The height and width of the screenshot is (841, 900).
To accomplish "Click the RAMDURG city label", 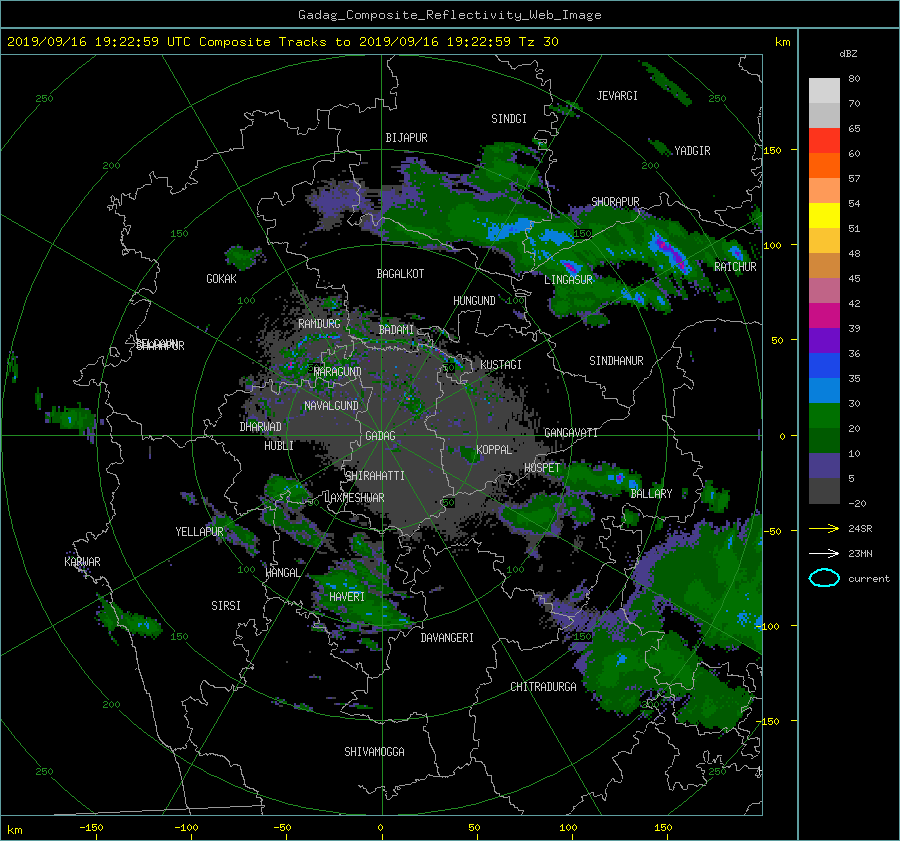I will click(x=319, y=324).
